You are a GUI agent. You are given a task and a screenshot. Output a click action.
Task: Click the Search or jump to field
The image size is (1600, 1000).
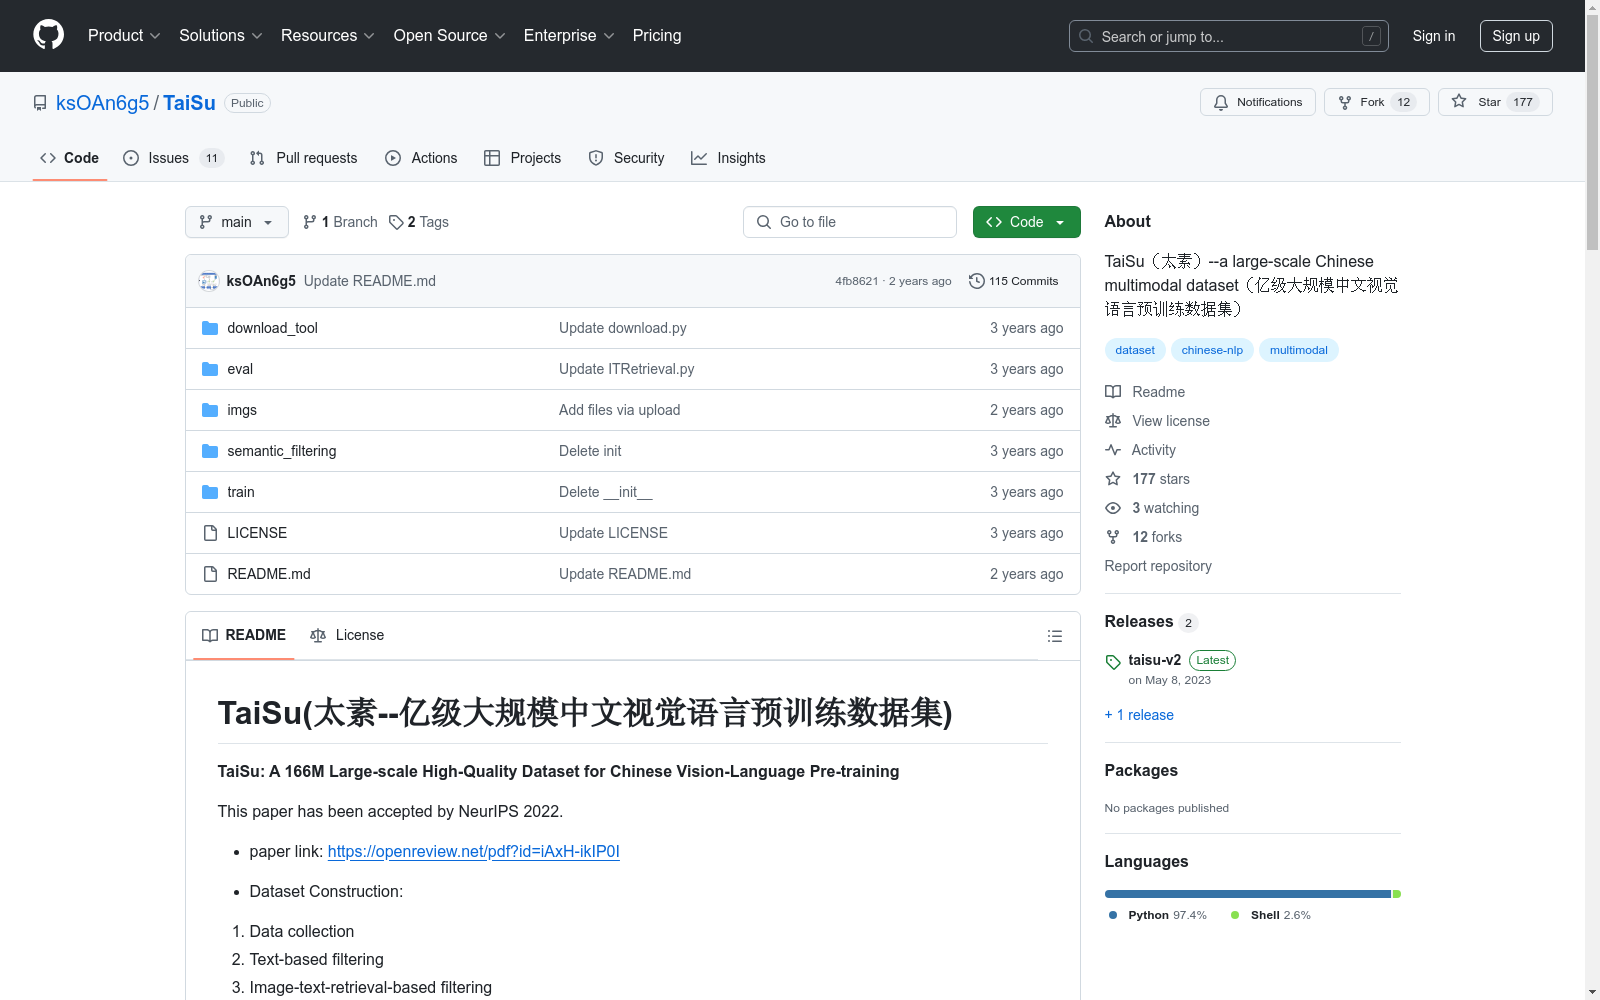point(1228,36)
